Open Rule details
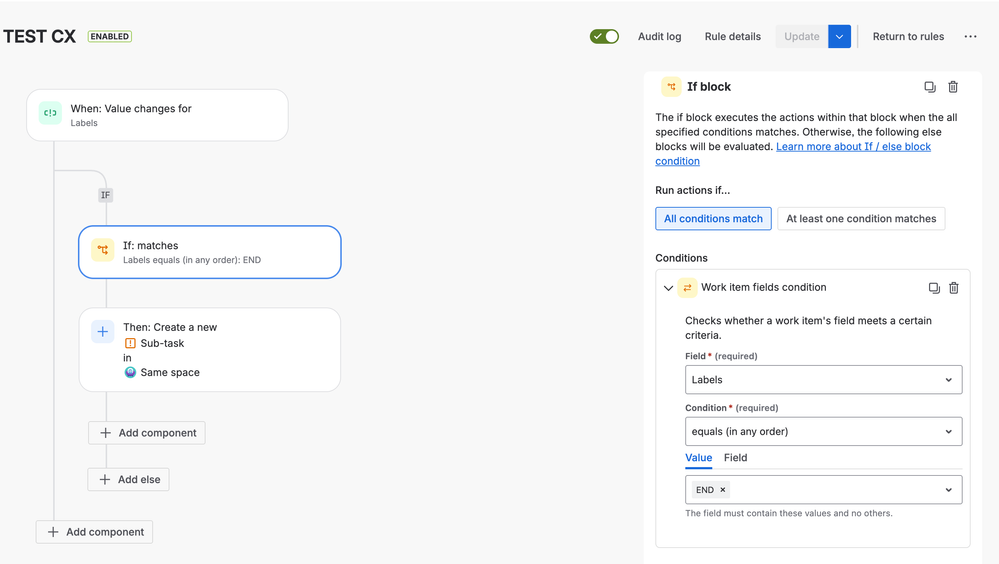The width and height of the screenshot is (999, 564). (733, 36)
